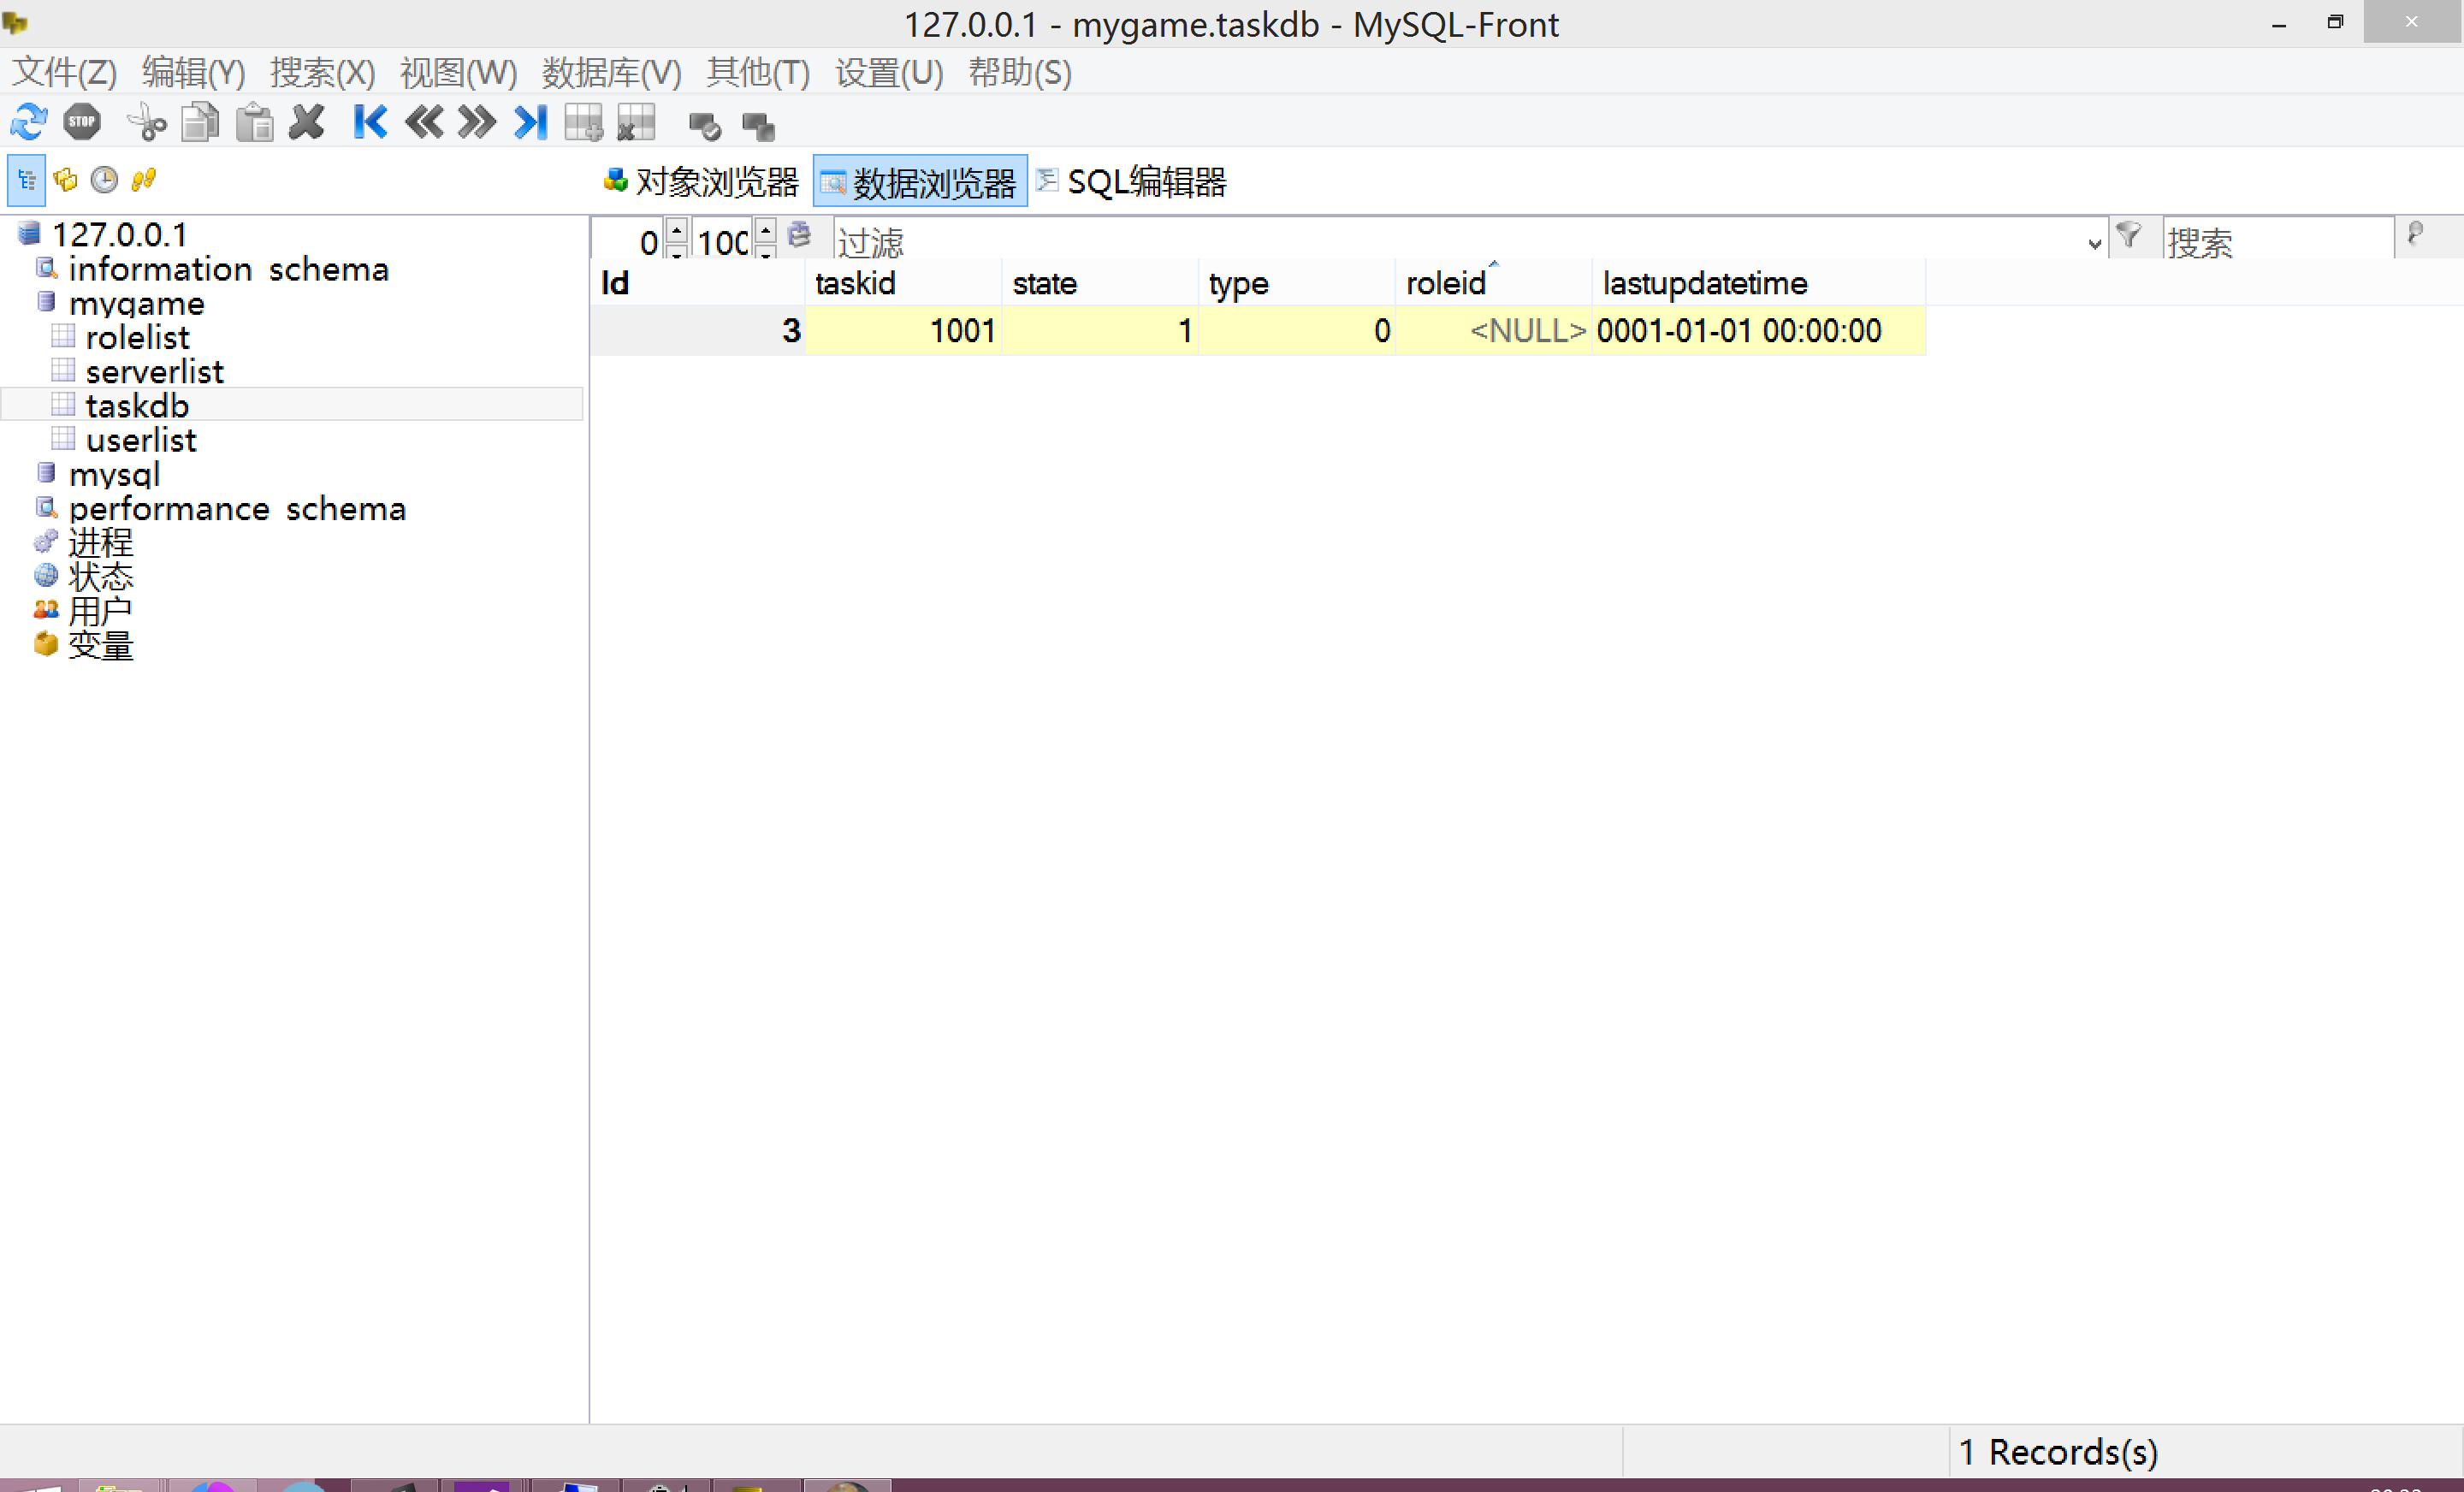
Task: Click the icon right of limit spinner
Action: pos(799,236)
